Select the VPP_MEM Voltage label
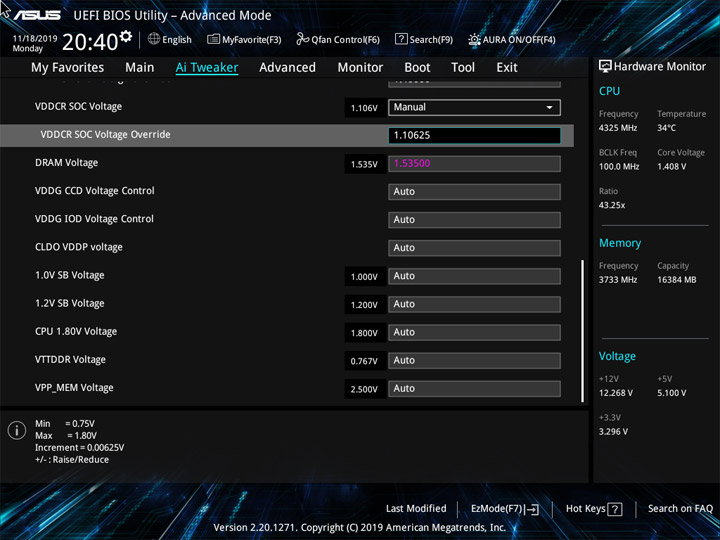 [x=74, y=388]
